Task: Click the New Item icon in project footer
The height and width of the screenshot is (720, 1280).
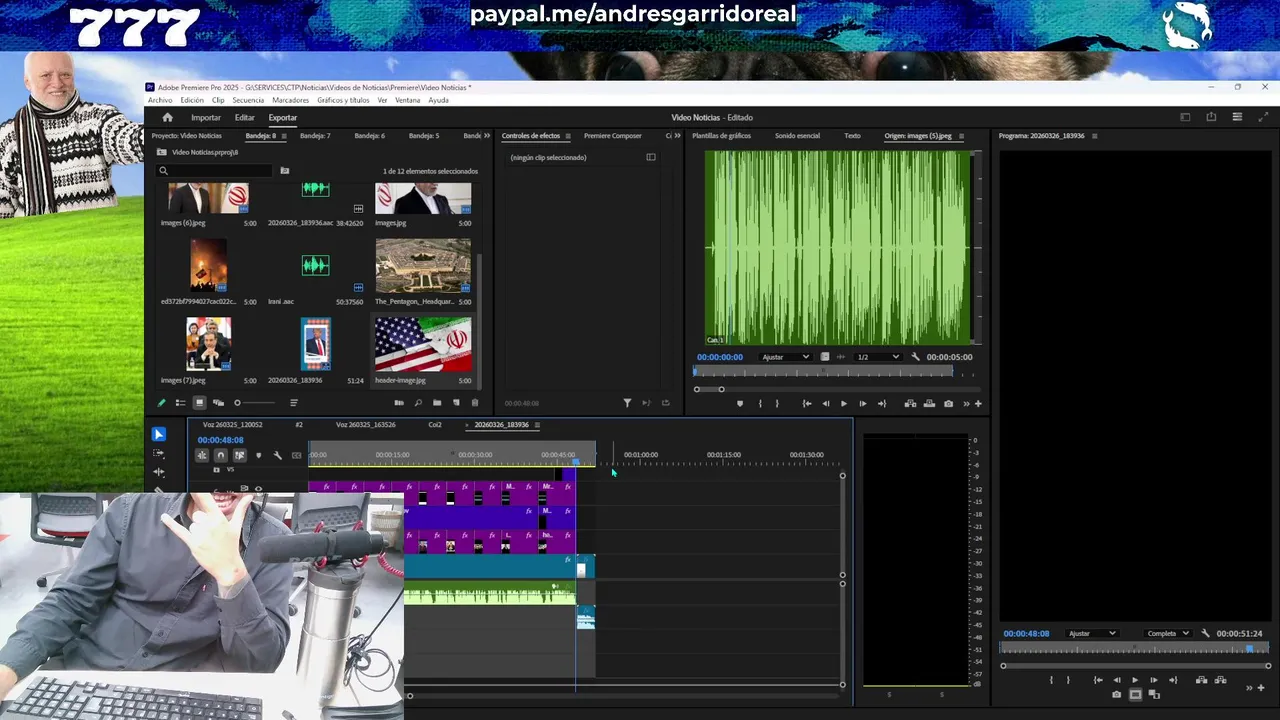Action: pyautogui.click(x=456, y=403)
